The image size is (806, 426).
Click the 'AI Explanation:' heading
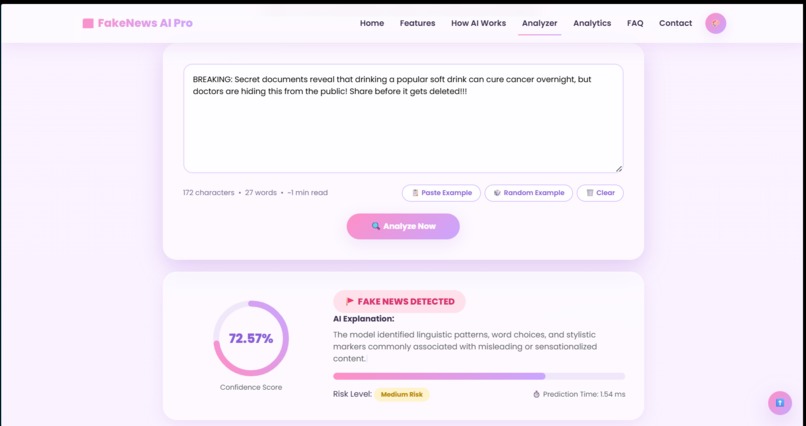pyautogui.click(x=363, y=319)
